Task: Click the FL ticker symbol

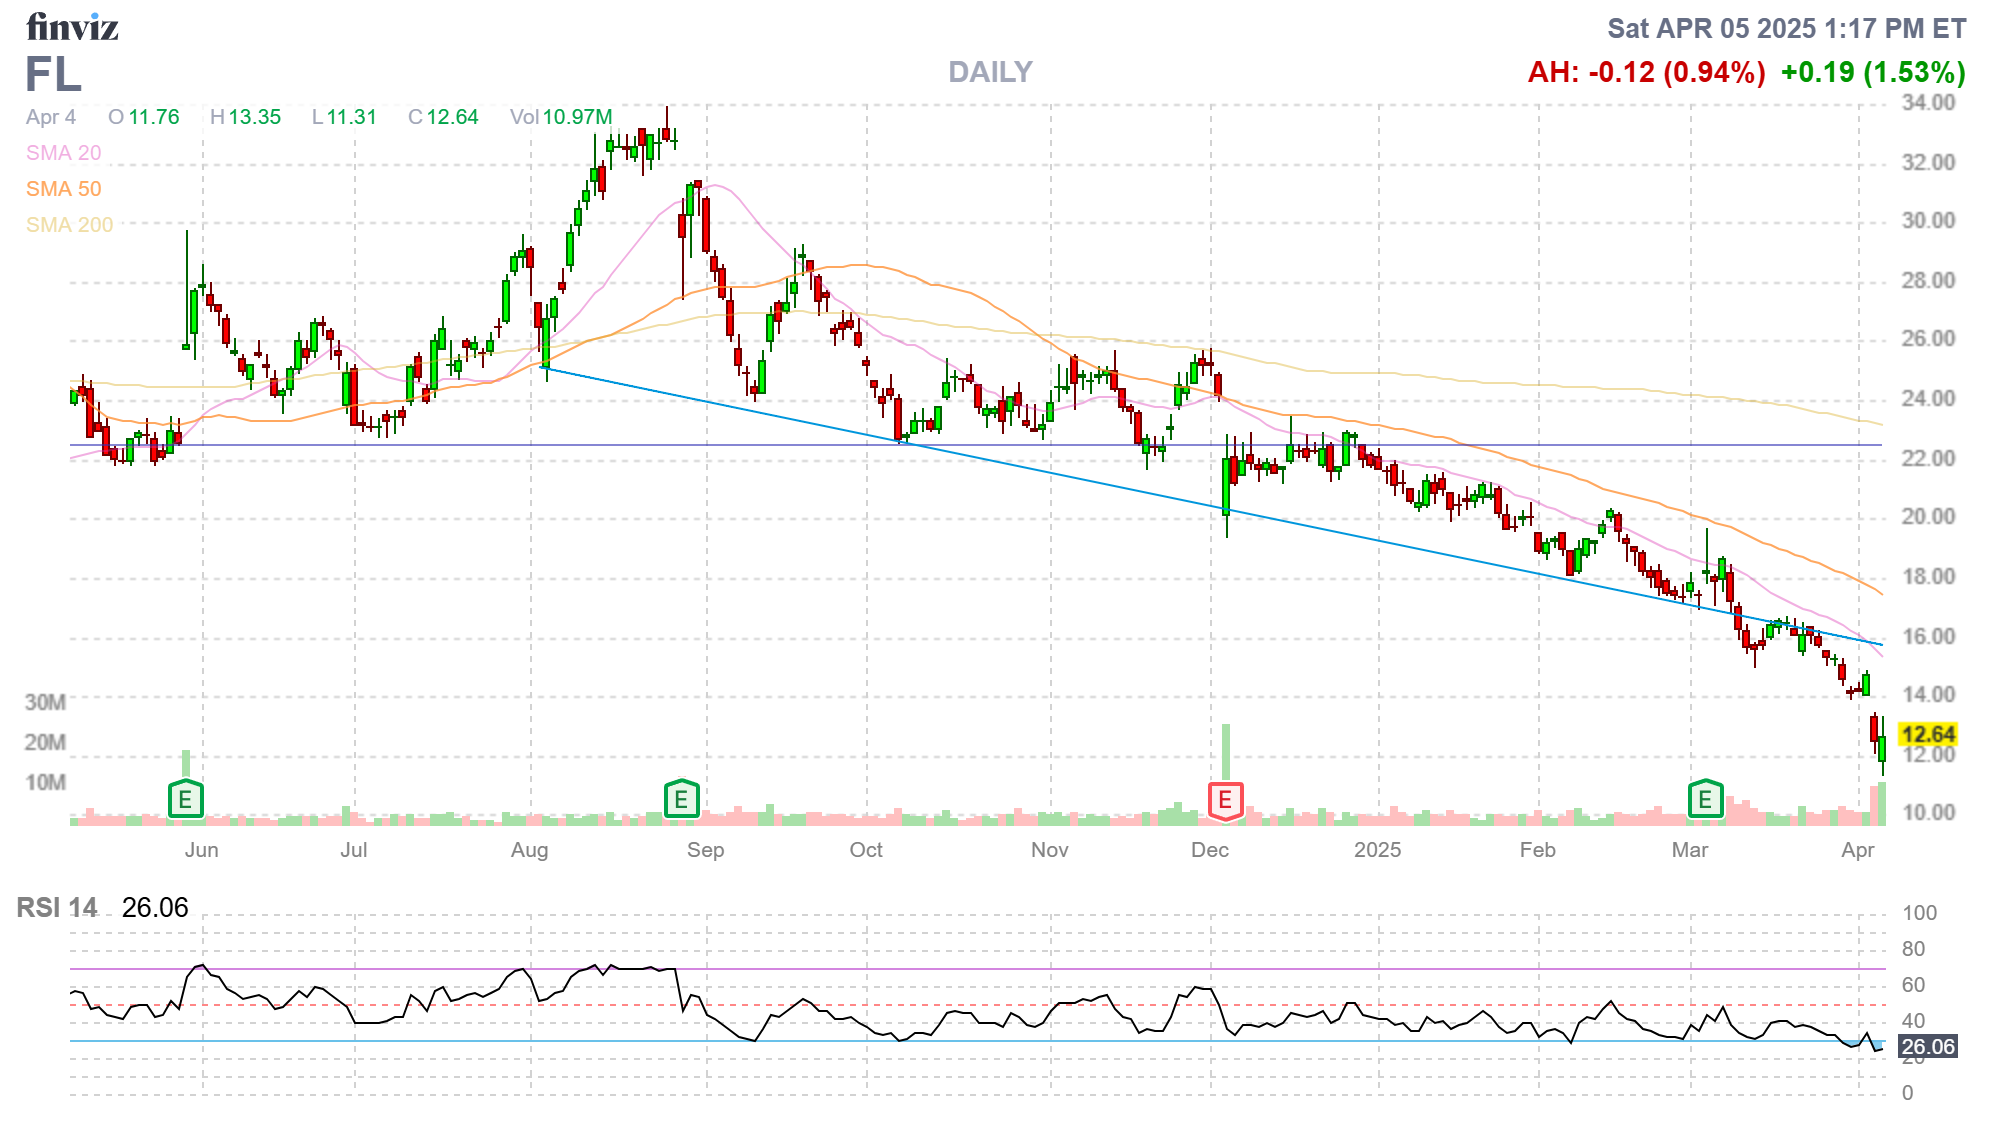Action: [53, 75]
